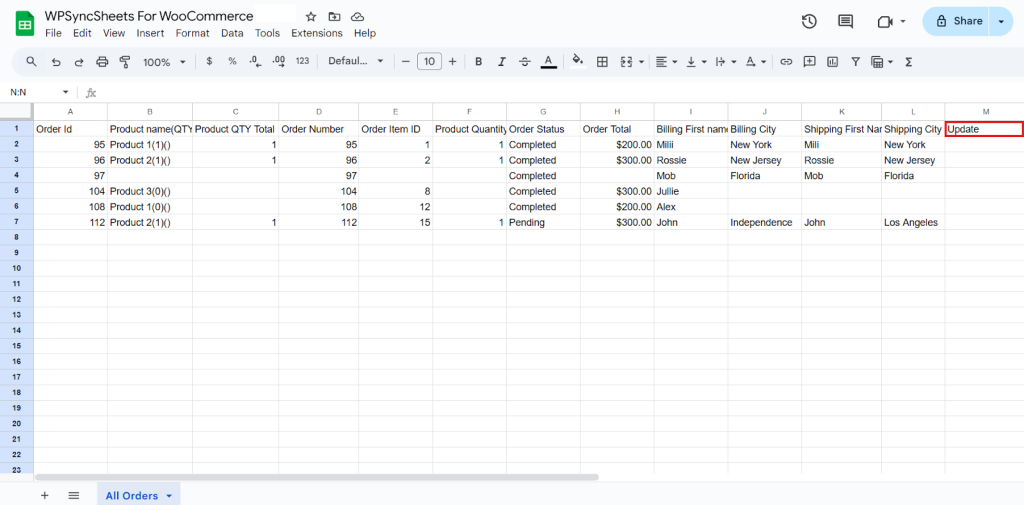Open Google Sheets home logo
Image resolution: width=1024 pixels, height=505 pixels.
25,24
